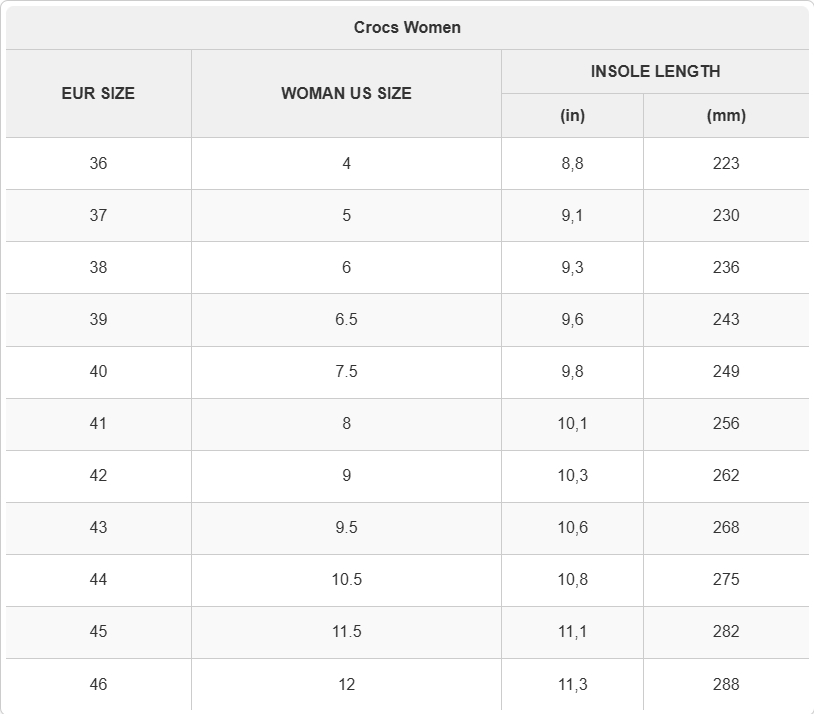Select the EUR SIZE column header

[98, 93]
